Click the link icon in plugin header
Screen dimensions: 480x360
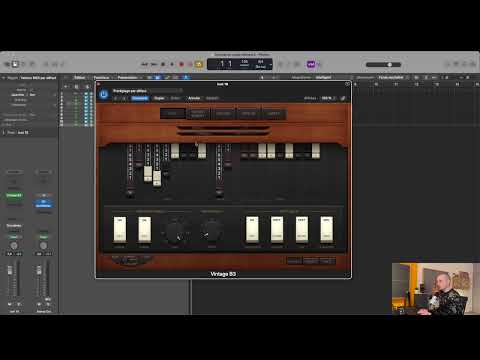pos(343,98)
